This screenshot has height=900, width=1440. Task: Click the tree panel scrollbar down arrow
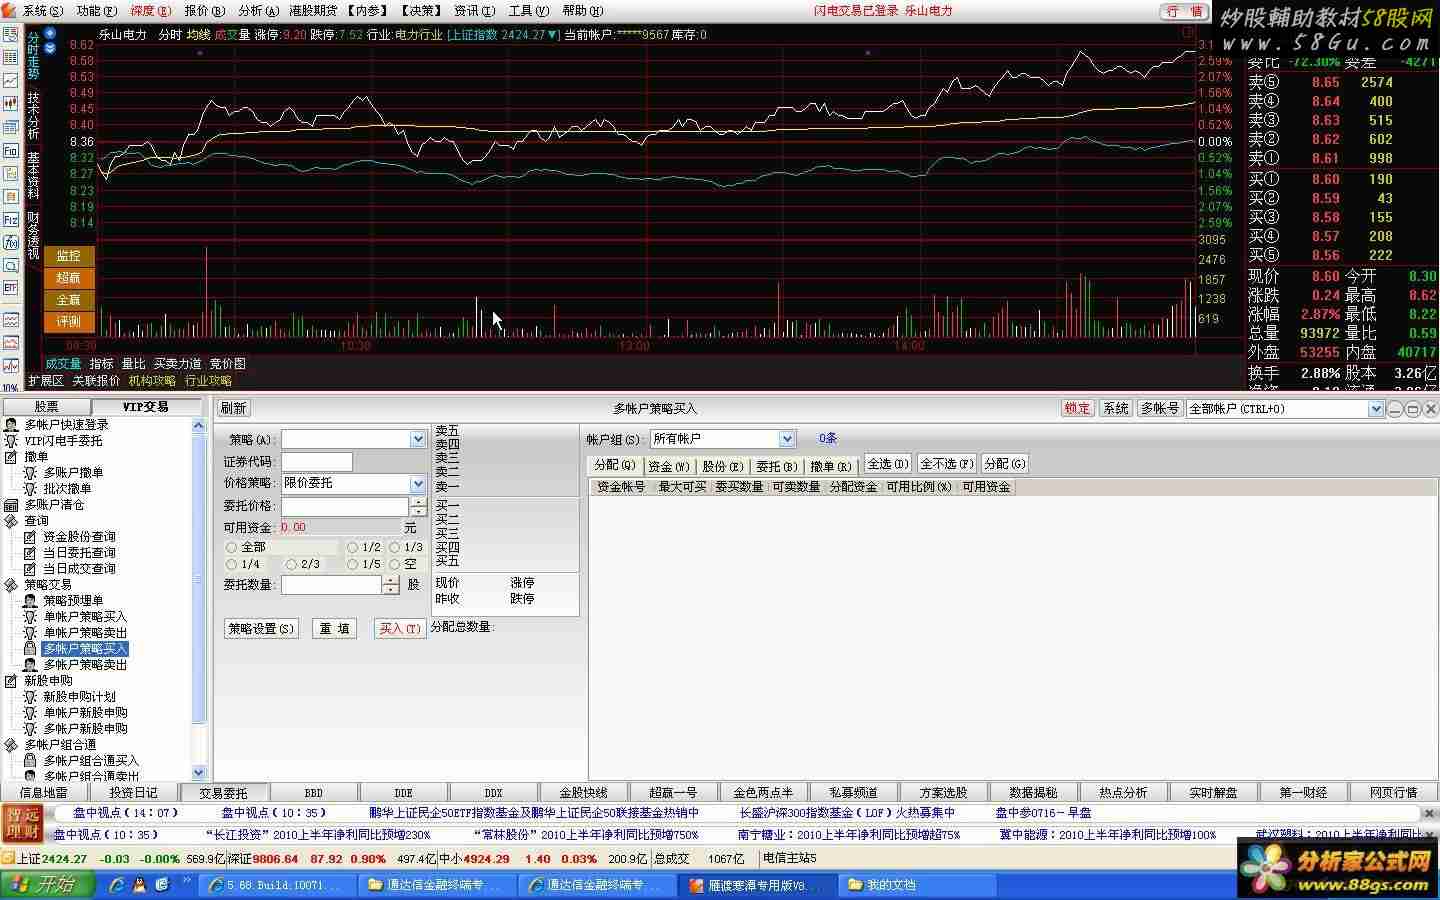point(198,773)
